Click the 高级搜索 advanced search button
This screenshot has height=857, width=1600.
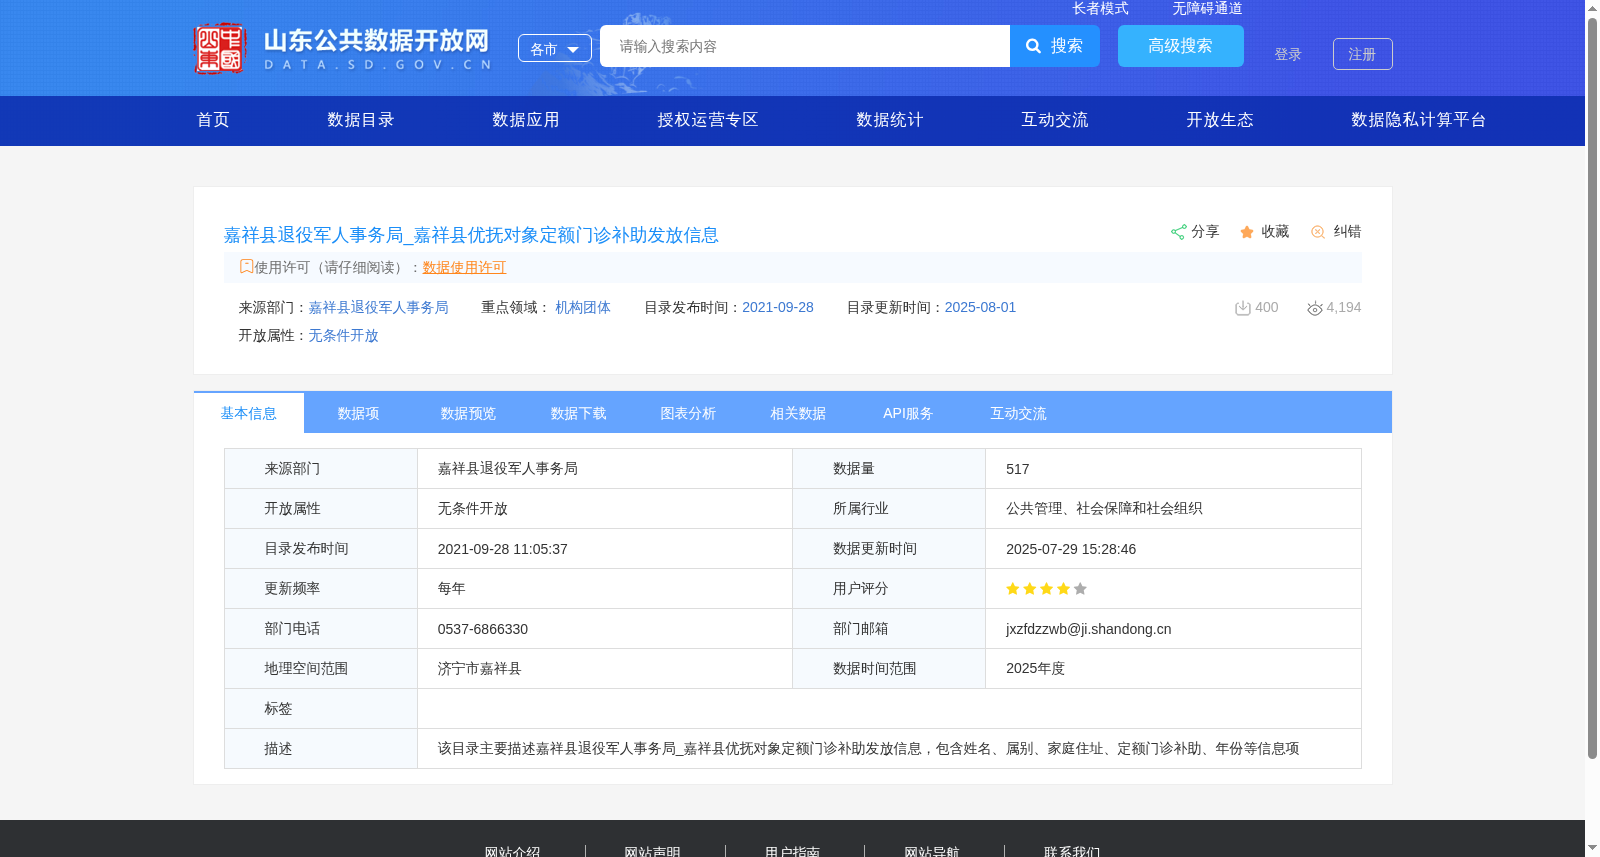(x=1181, y=46)
